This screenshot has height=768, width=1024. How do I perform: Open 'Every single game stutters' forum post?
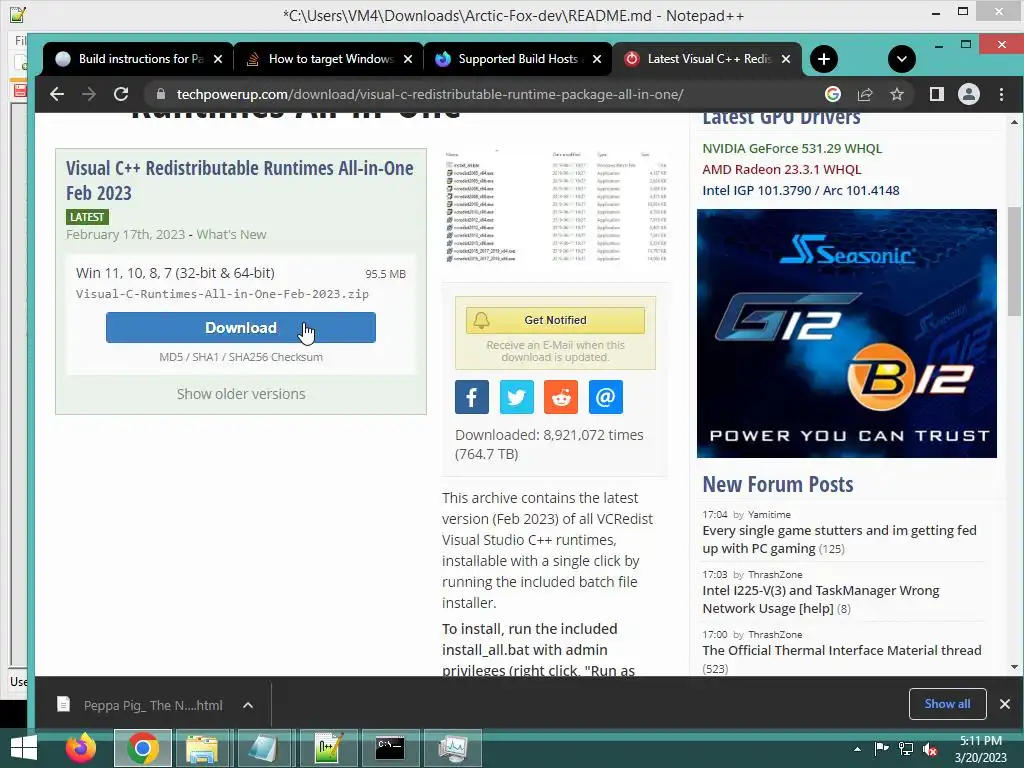click(x=839, y=539)
